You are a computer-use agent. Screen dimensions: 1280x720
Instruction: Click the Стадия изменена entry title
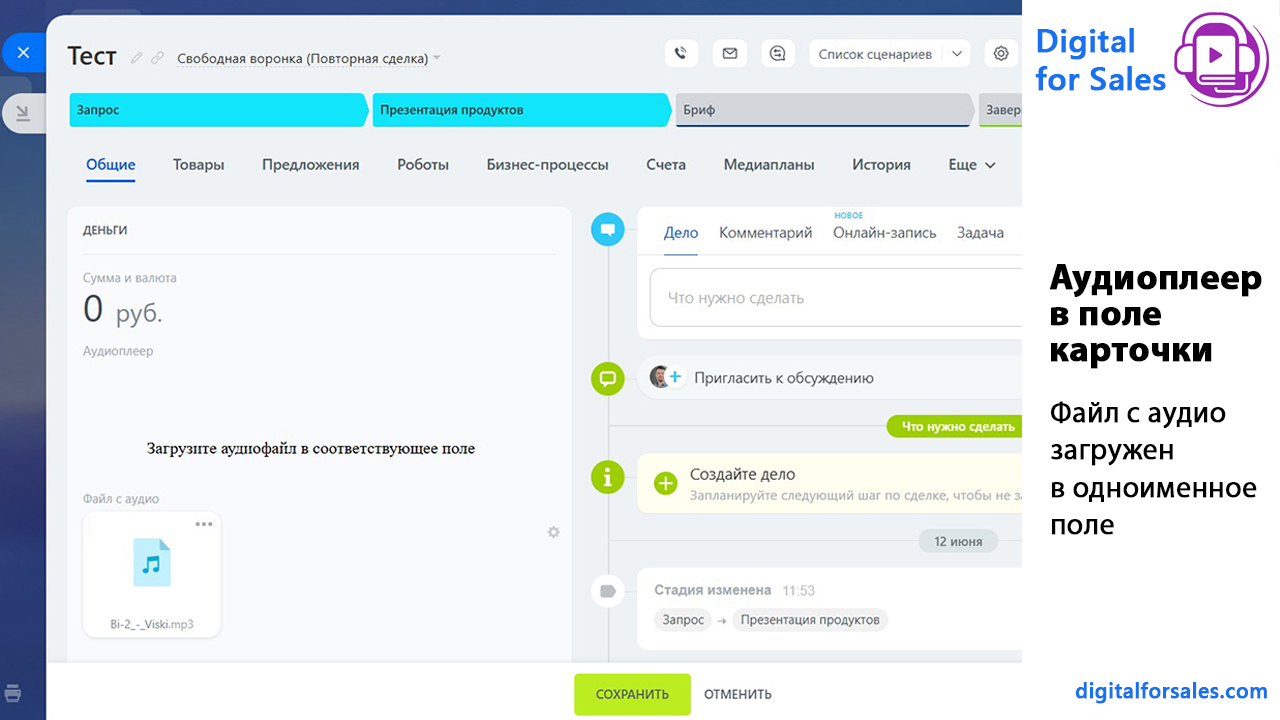(x=712, y=590)
